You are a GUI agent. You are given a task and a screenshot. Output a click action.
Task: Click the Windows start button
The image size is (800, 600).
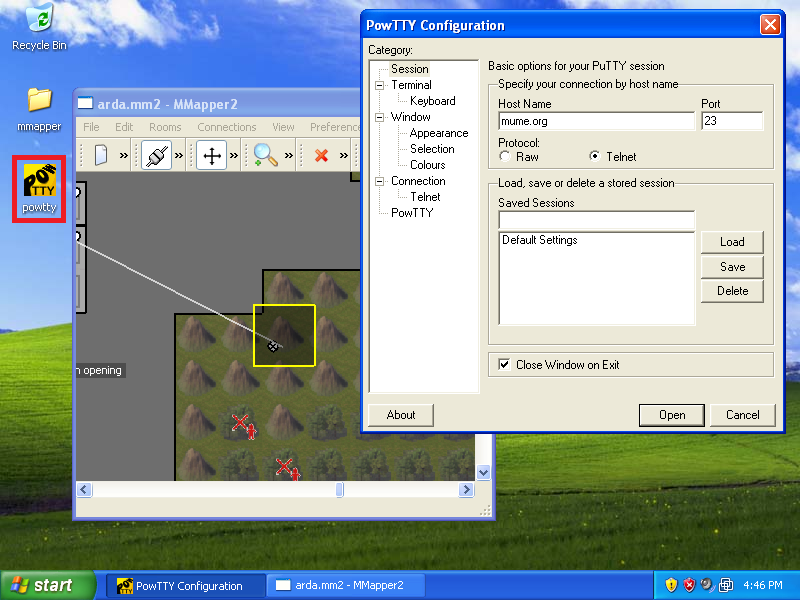[x=48, y=585]
